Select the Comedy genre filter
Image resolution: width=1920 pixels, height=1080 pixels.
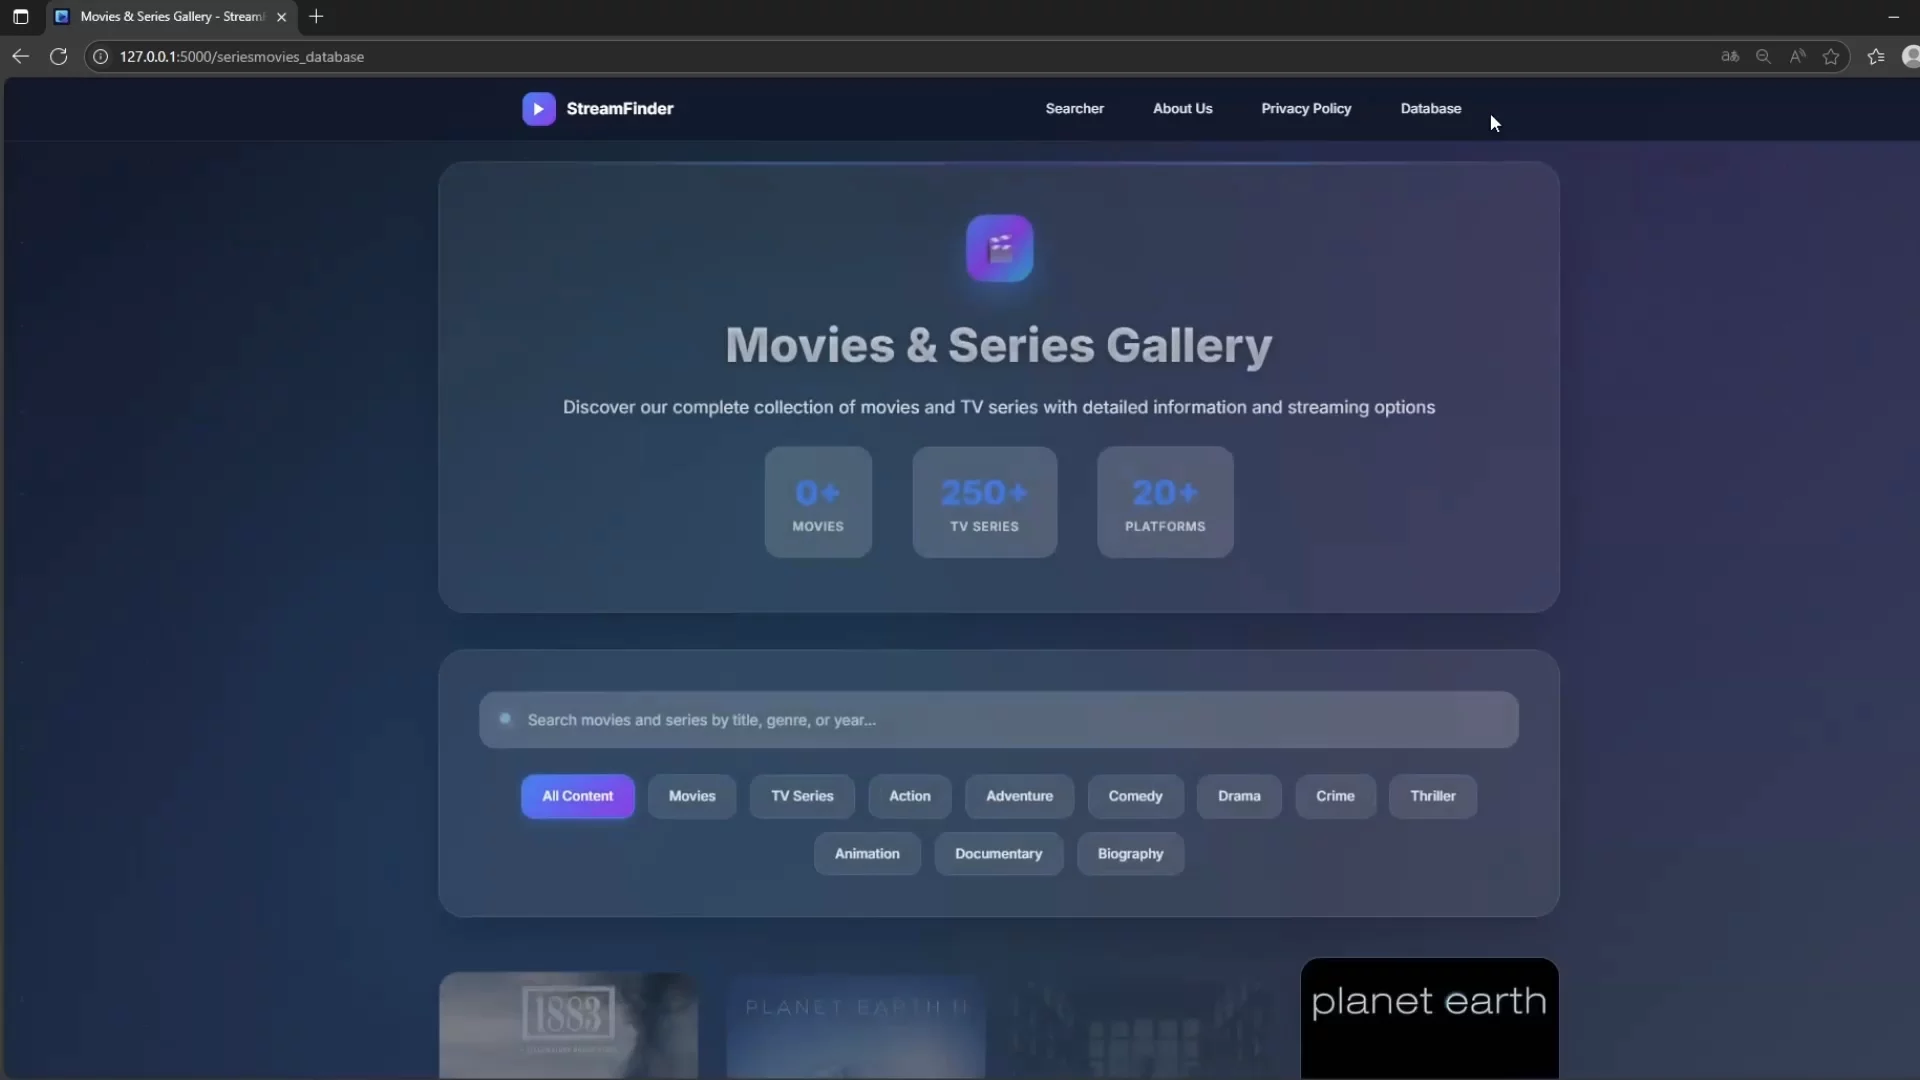[x=1135, y=796]
